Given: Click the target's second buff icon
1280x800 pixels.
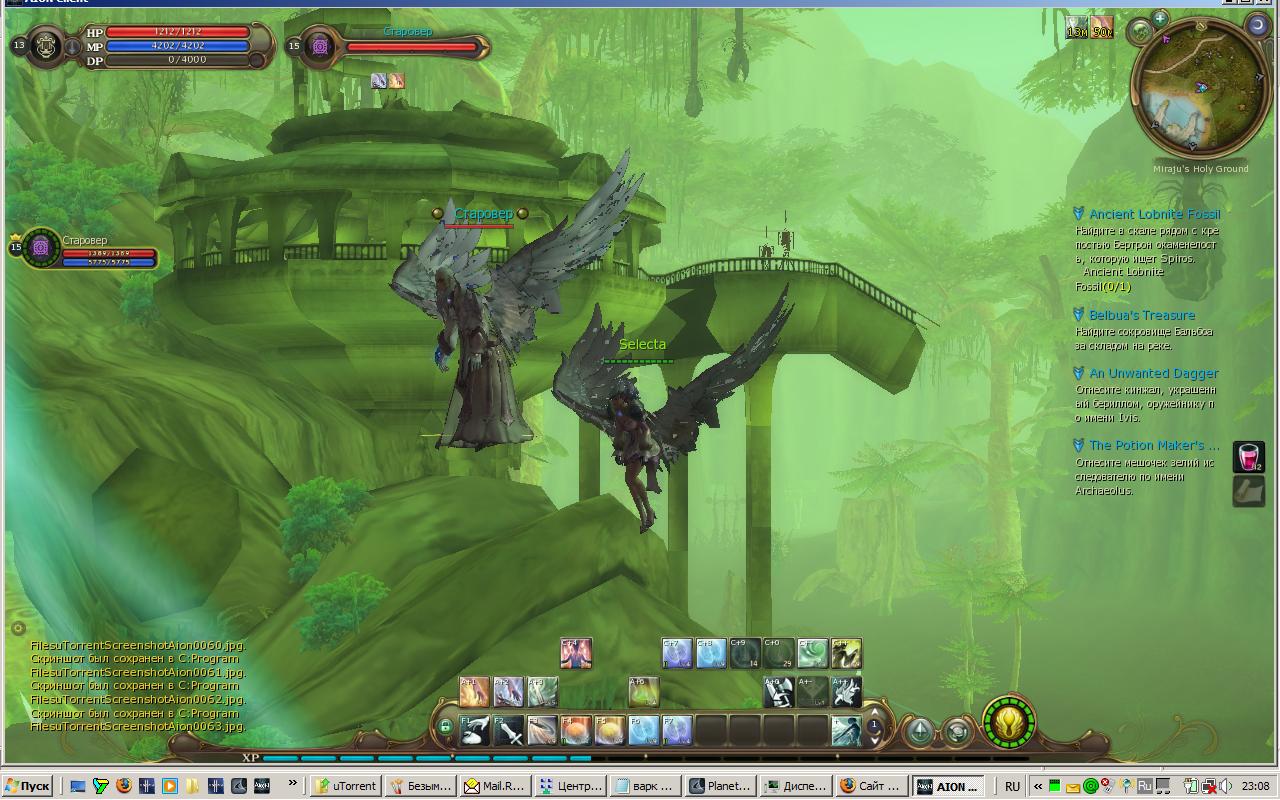Looking at the screenshot, I should (x=397, y=81).
